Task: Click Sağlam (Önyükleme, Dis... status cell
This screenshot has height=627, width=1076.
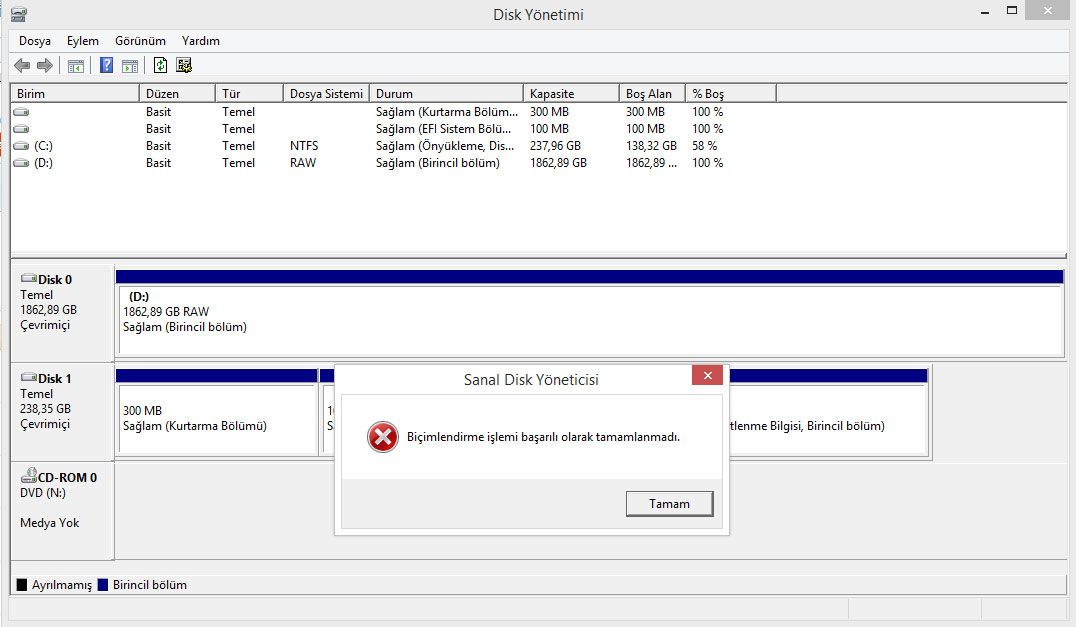Action: click(x=445, y=145)
